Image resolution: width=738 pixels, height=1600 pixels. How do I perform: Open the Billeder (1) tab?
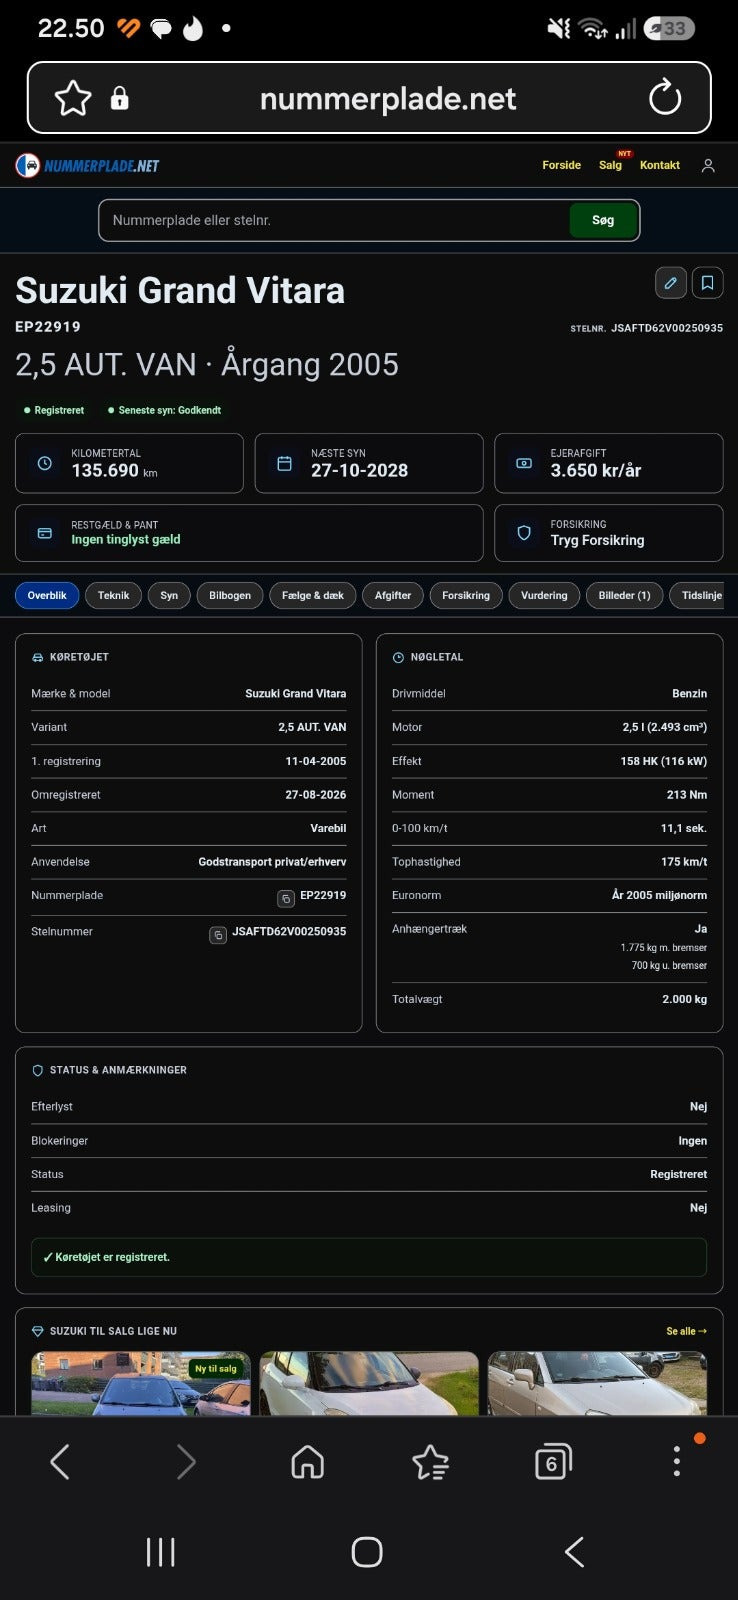tap(624, 595)
